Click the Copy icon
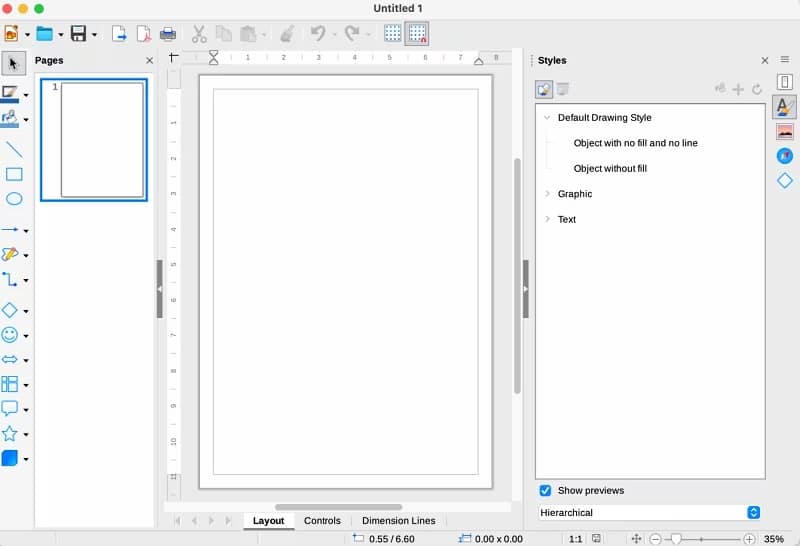The image size is (800, 546). (x=223, y=34)
